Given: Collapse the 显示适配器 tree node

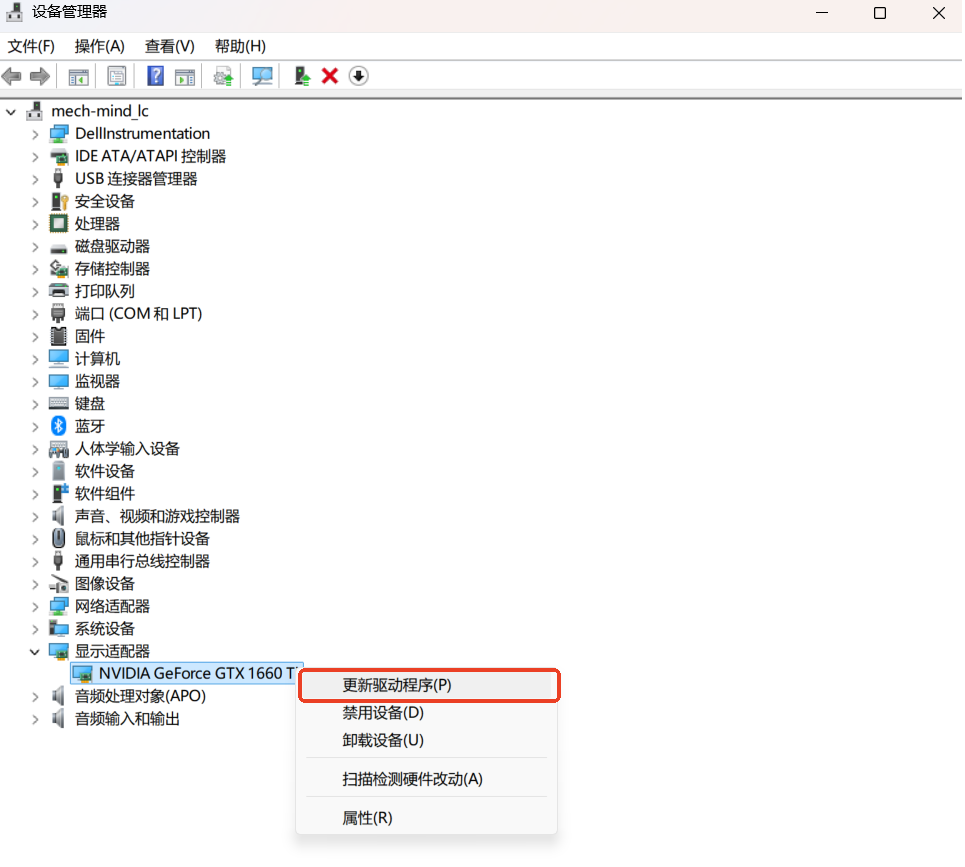Looking at the screenshot, I should click(x=34, y=650).
